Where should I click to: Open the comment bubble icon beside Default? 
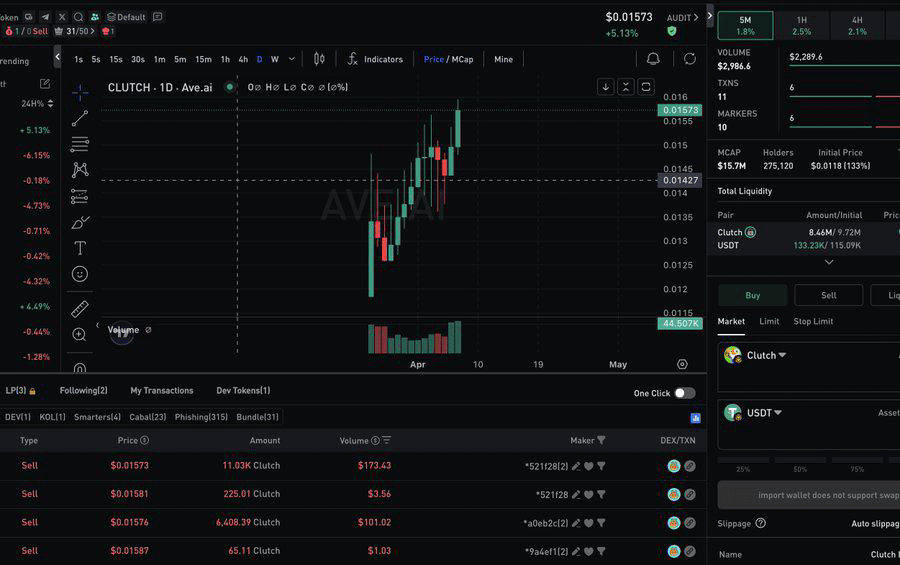pos(157,17)
